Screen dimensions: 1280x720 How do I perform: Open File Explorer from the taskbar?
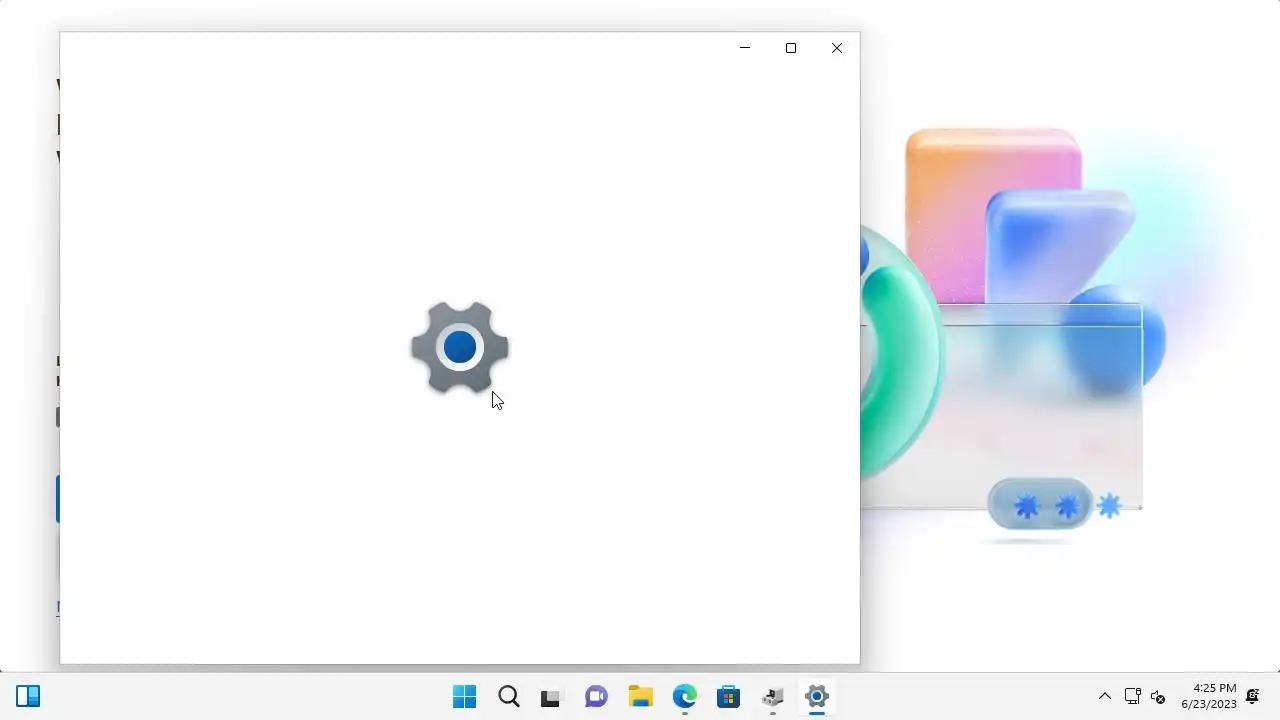(640, 696)
